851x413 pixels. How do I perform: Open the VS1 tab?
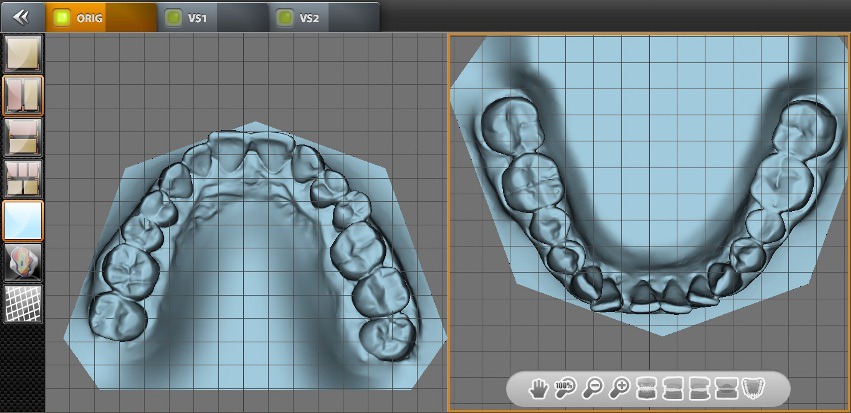pyautogui.click(x=213, y=17)
